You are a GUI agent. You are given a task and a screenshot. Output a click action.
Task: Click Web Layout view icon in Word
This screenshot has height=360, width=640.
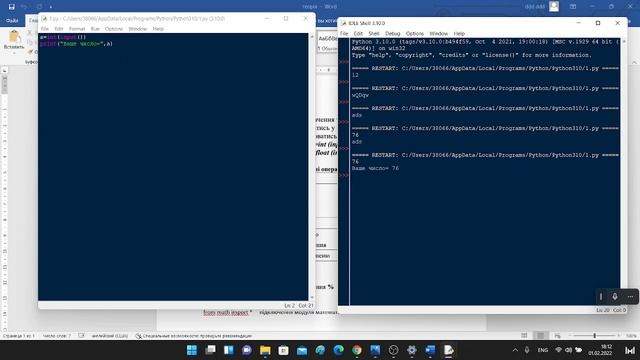[557, 336]
